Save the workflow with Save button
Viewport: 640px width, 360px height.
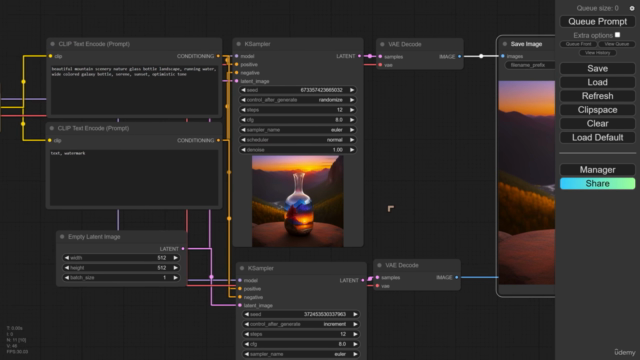[x=598, y=69]
